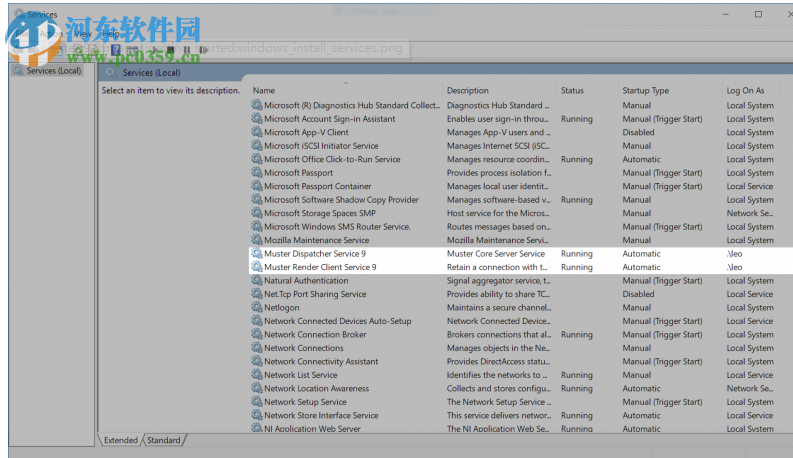This screenshot has width=793, height=458.
Task: Click the gear icon of Network Setup Service
Action: (x=256, y=402)
